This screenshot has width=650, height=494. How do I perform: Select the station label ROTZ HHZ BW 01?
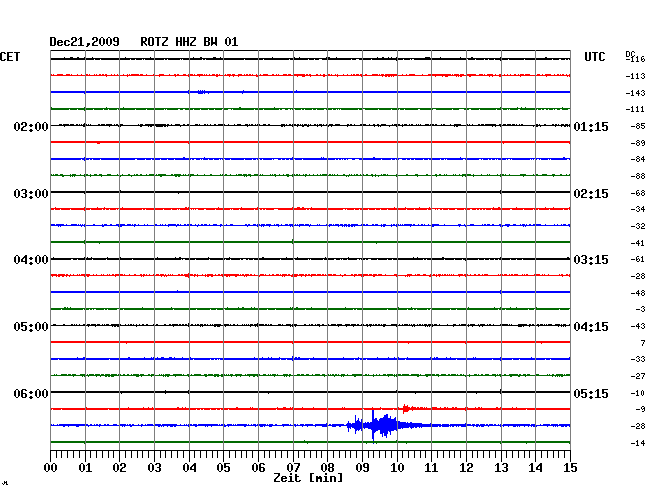pos(189,42)
